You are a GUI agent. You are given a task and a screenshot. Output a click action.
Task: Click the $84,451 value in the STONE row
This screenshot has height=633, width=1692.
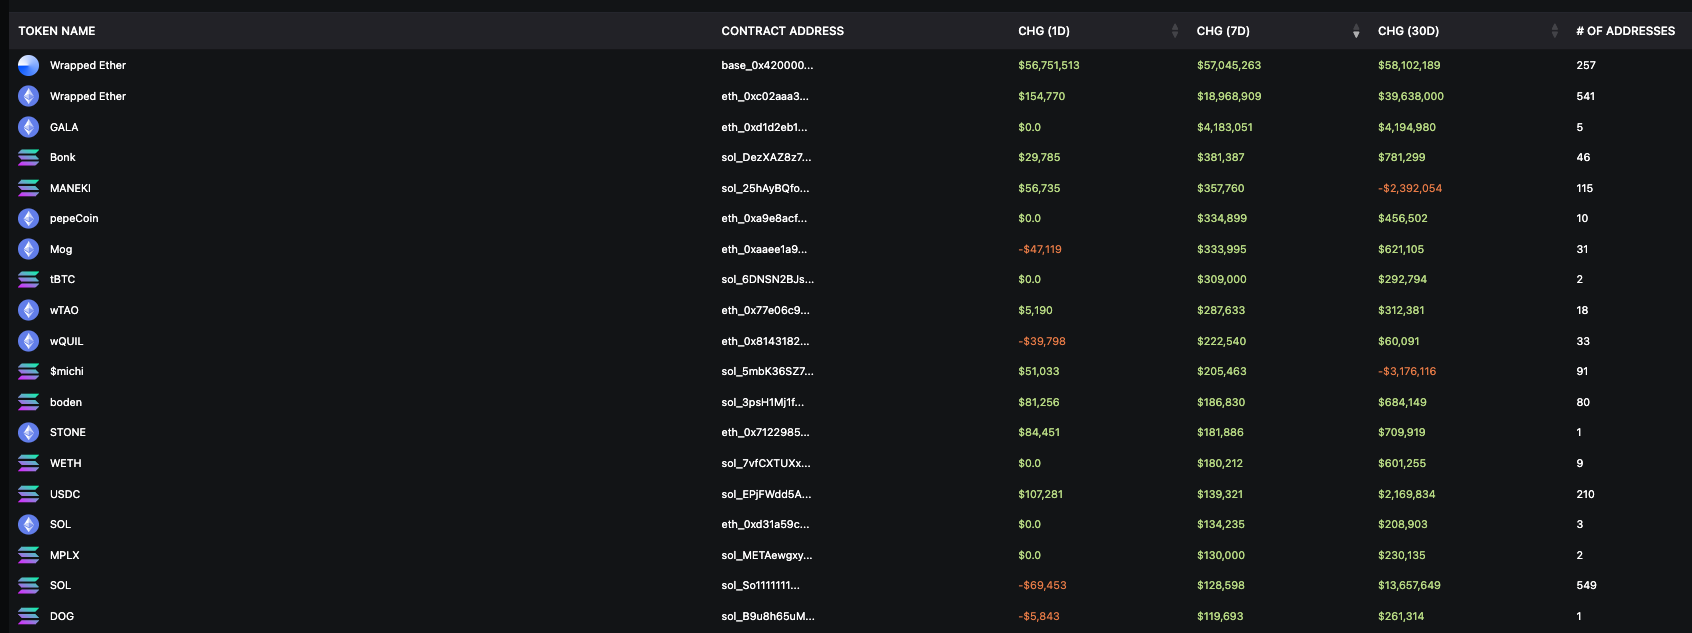pyautogui.click(x=1039, y=432)
